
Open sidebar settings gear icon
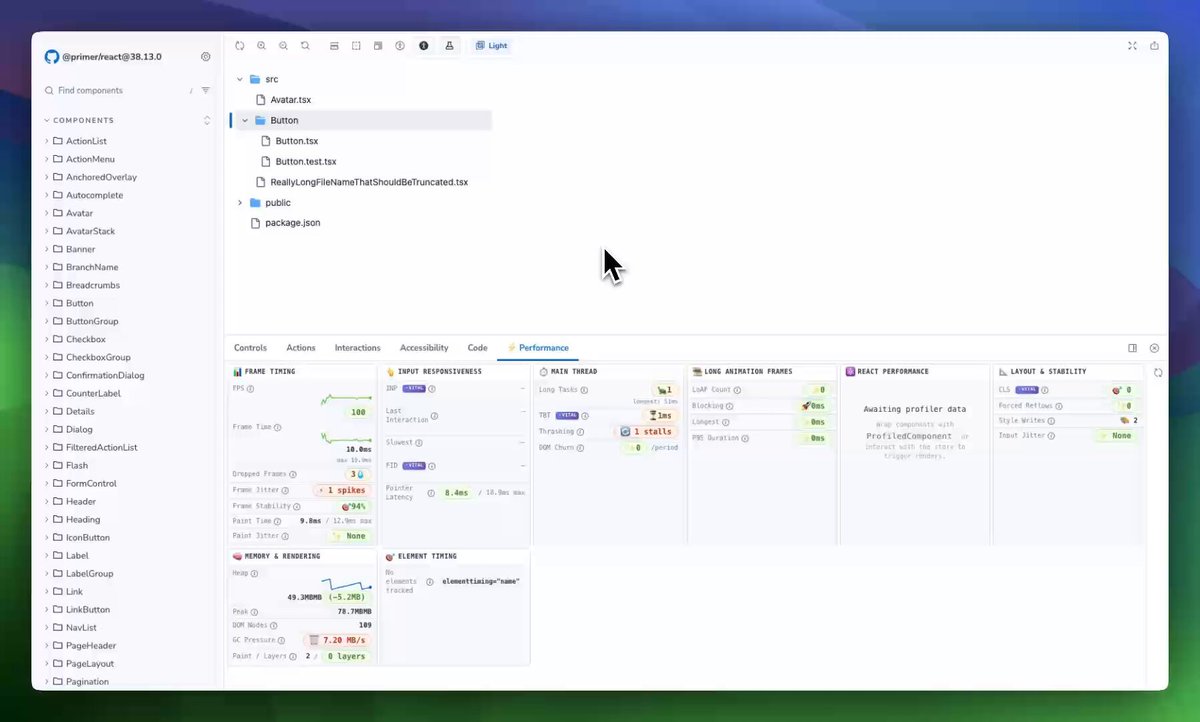pyautogui.click(x=206, y=57)
